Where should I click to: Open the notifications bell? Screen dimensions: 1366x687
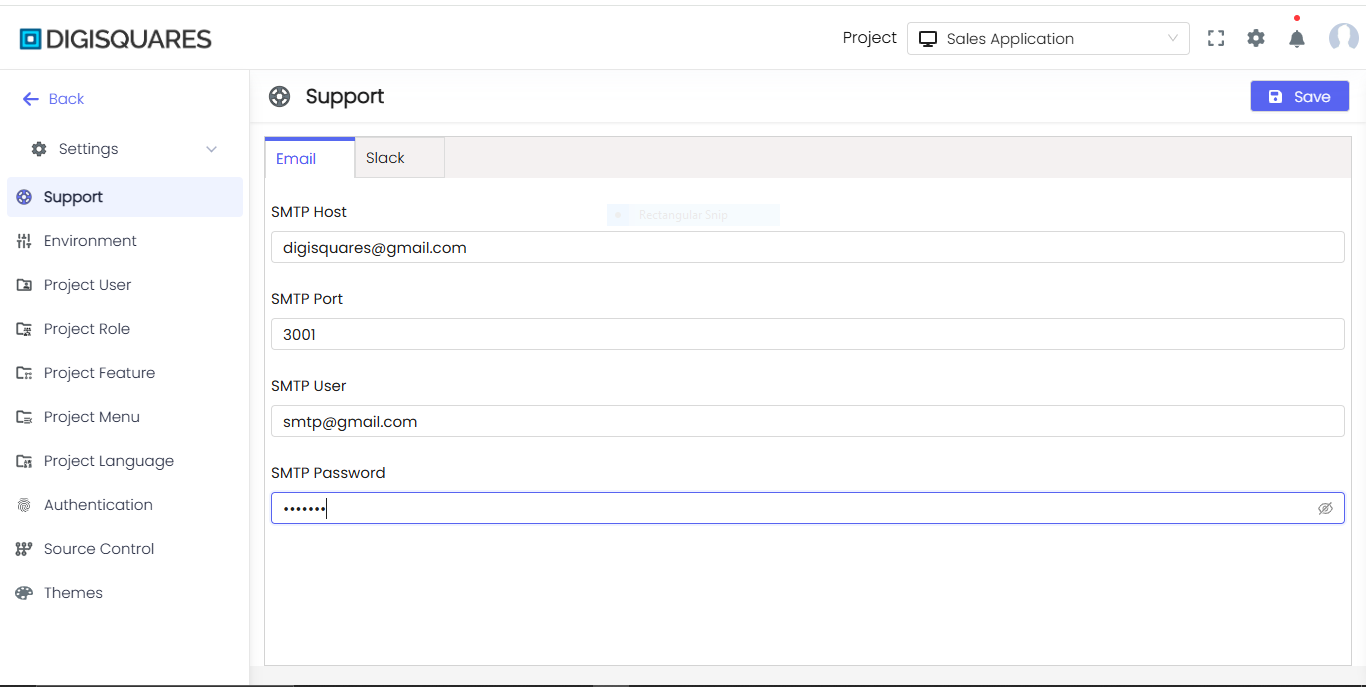(x=1297, y=38)
